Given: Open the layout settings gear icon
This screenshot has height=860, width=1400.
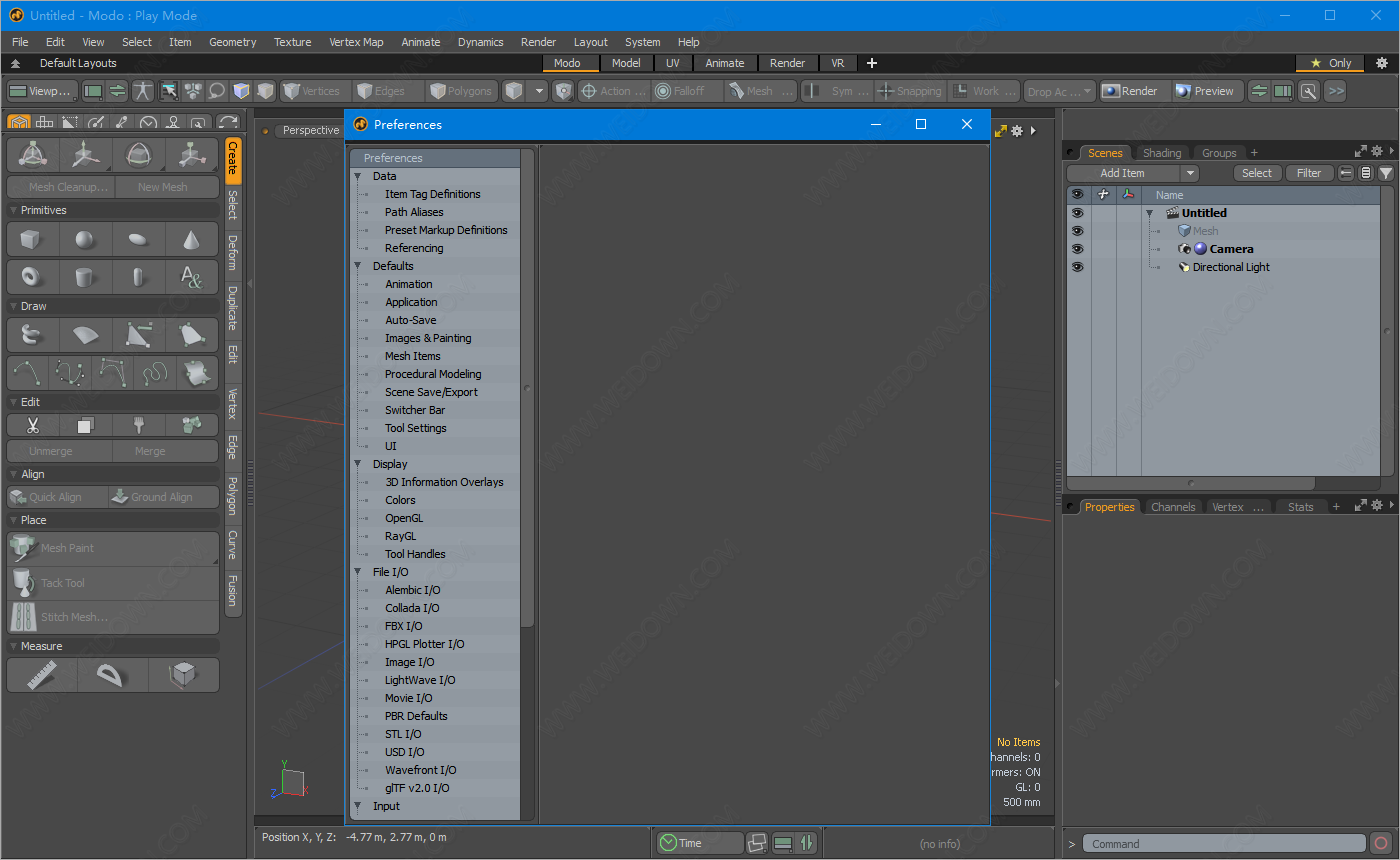Looking at the screenshot, I should tap(1382, 63).
